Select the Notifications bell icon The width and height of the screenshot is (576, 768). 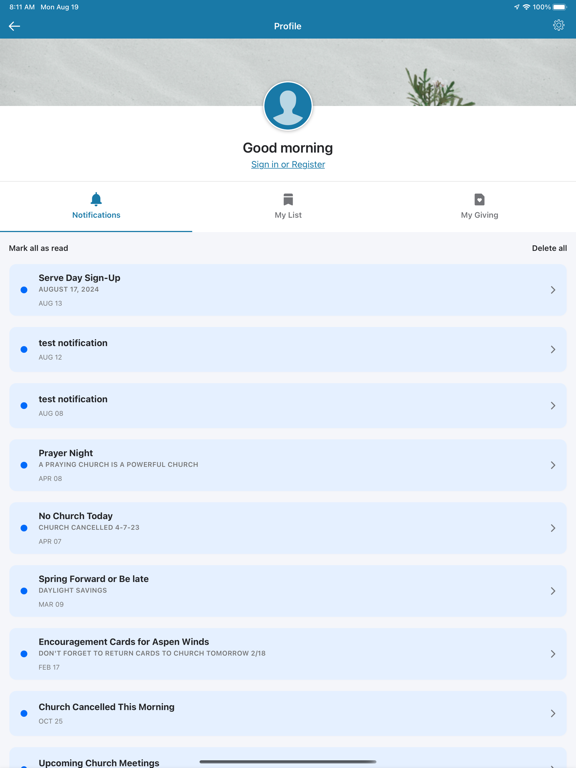(96, 199)
